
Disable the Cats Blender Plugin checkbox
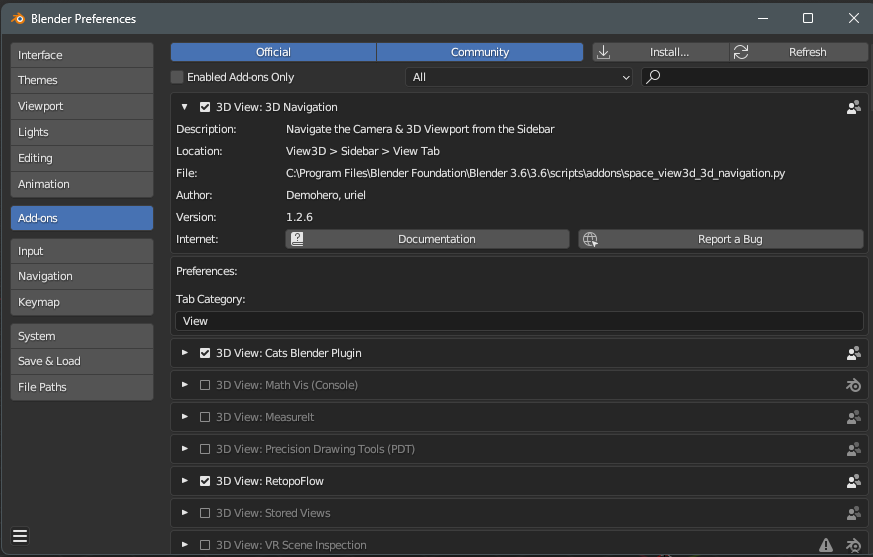(205, 353)
